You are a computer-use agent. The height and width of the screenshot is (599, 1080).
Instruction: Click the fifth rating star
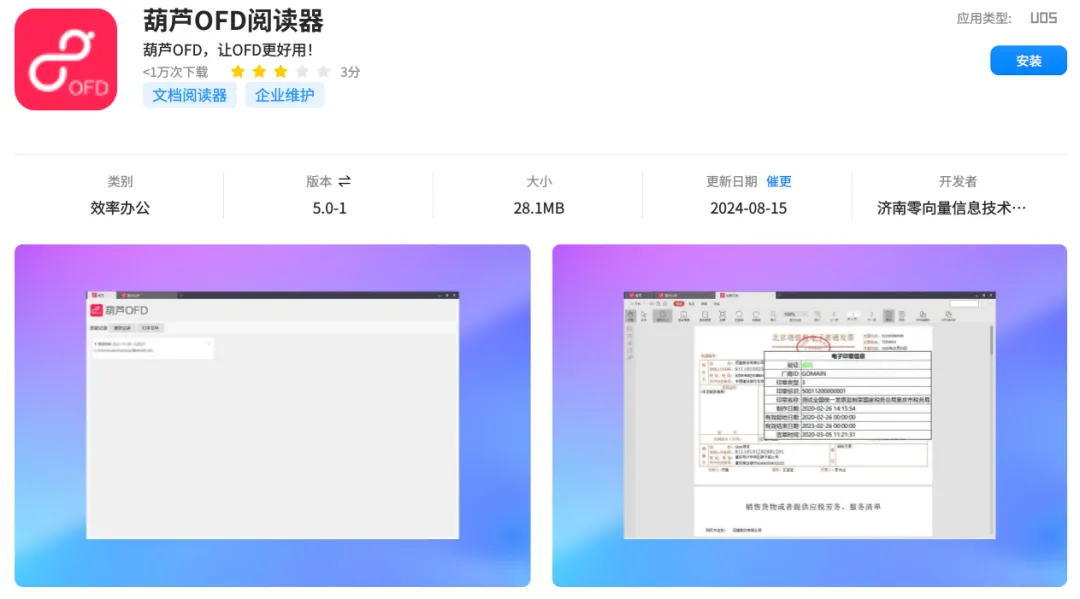pos(323,72)
